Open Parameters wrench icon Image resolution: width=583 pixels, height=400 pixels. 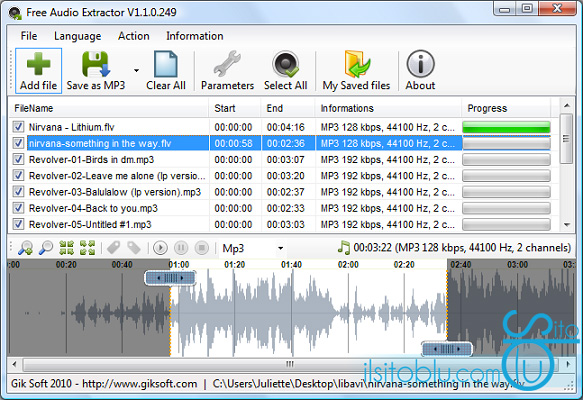click(x=227, y=64)
